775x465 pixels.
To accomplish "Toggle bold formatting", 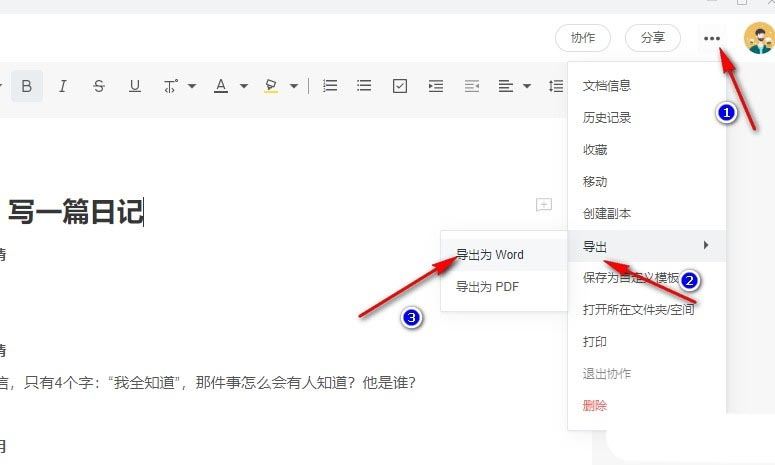I will coord(27,86).
